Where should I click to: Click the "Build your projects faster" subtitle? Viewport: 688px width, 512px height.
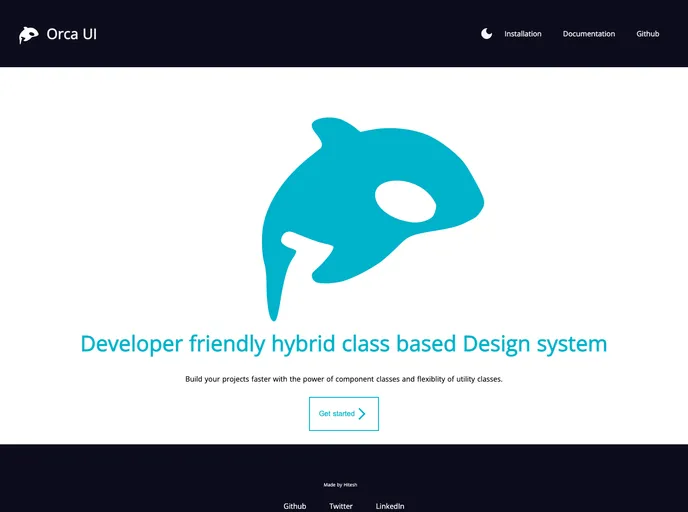point(343,380)
